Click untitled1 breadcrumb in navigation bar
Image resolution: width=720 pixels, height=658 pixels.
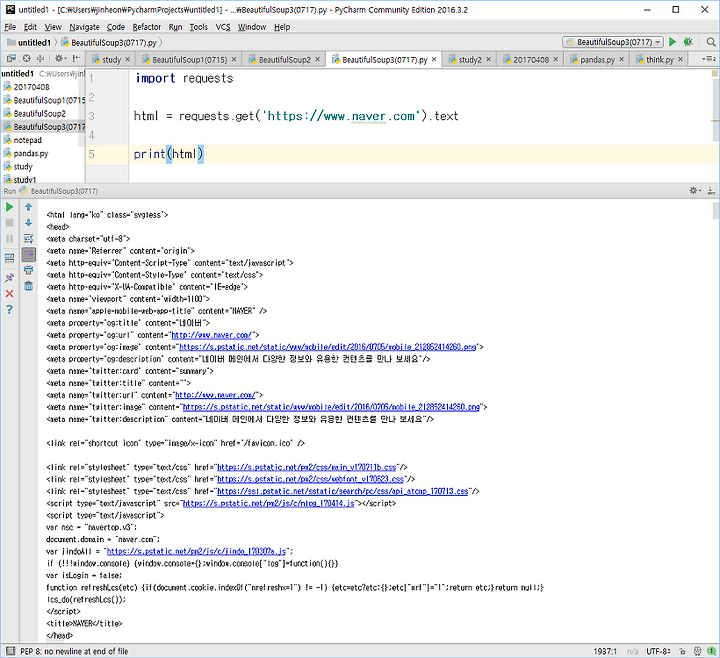tap(29, 43)
